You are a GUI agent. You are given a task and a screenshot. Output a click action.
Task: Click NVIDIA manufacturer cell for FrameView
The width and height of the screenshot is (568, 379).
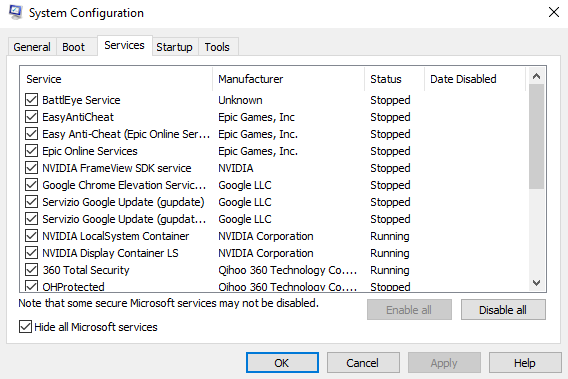[x=235, y=168]
